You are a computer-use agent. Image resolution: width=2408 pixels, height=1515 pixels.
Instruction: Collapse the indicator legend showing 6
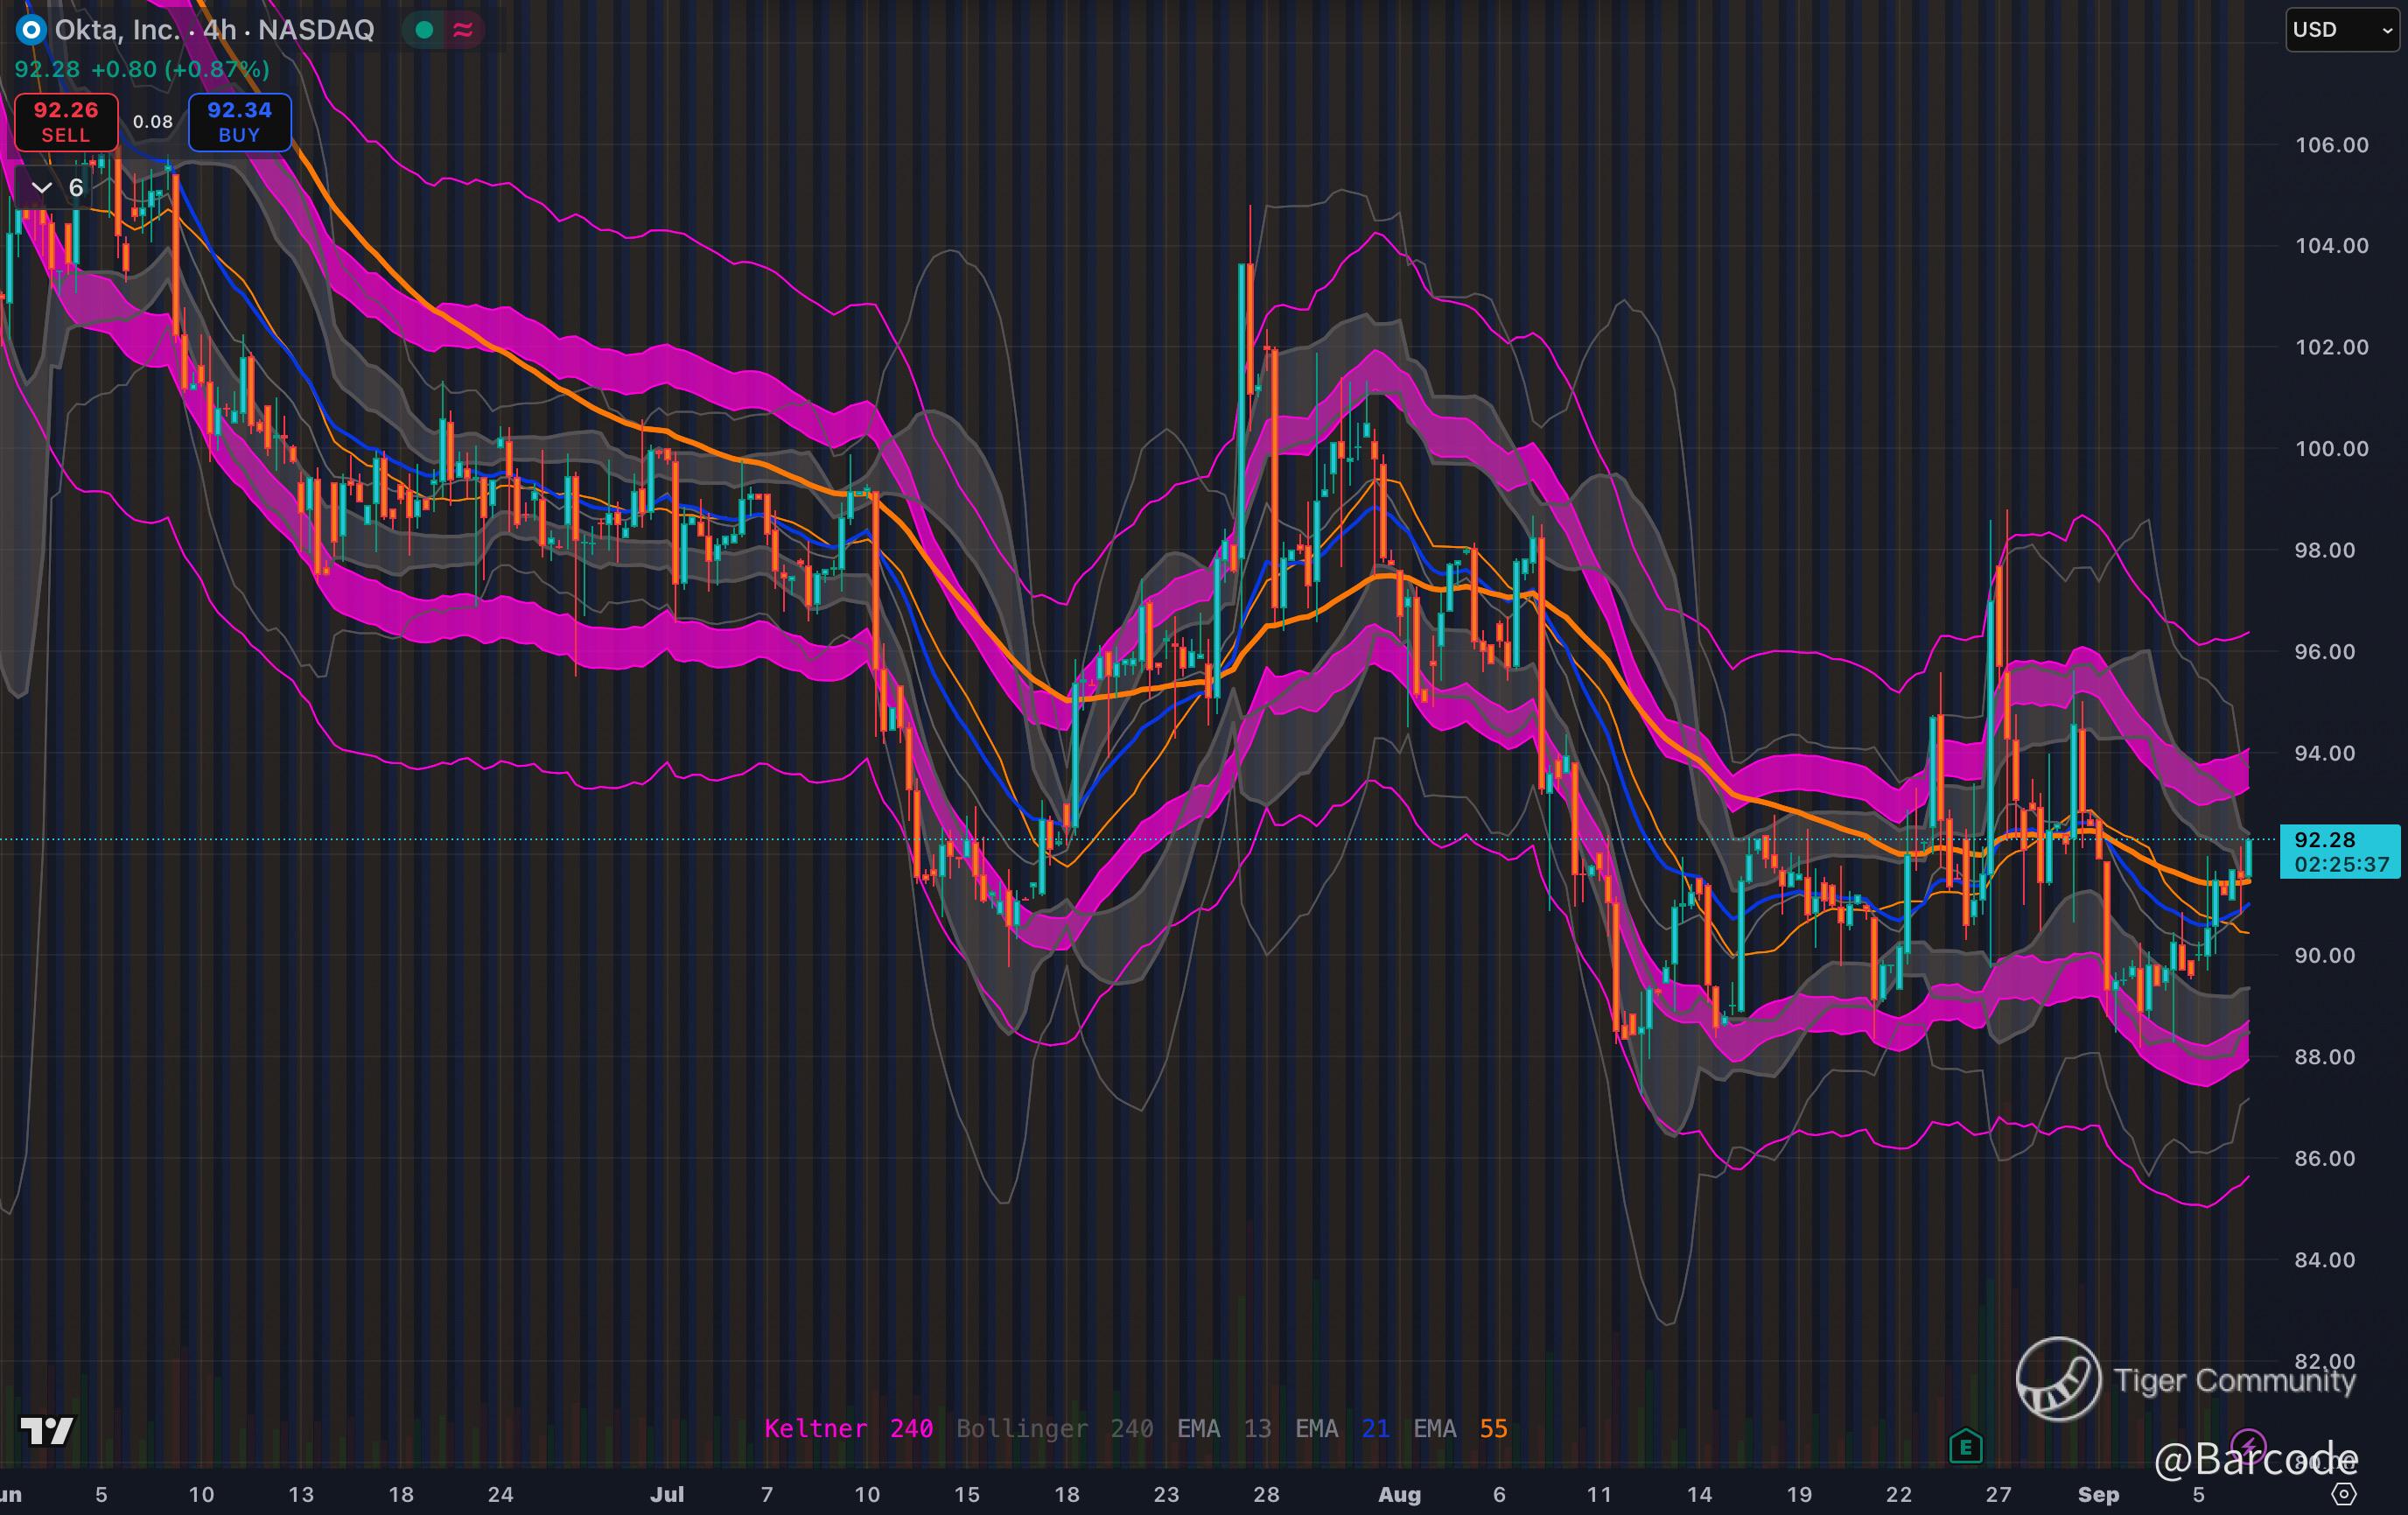(42, 188)
